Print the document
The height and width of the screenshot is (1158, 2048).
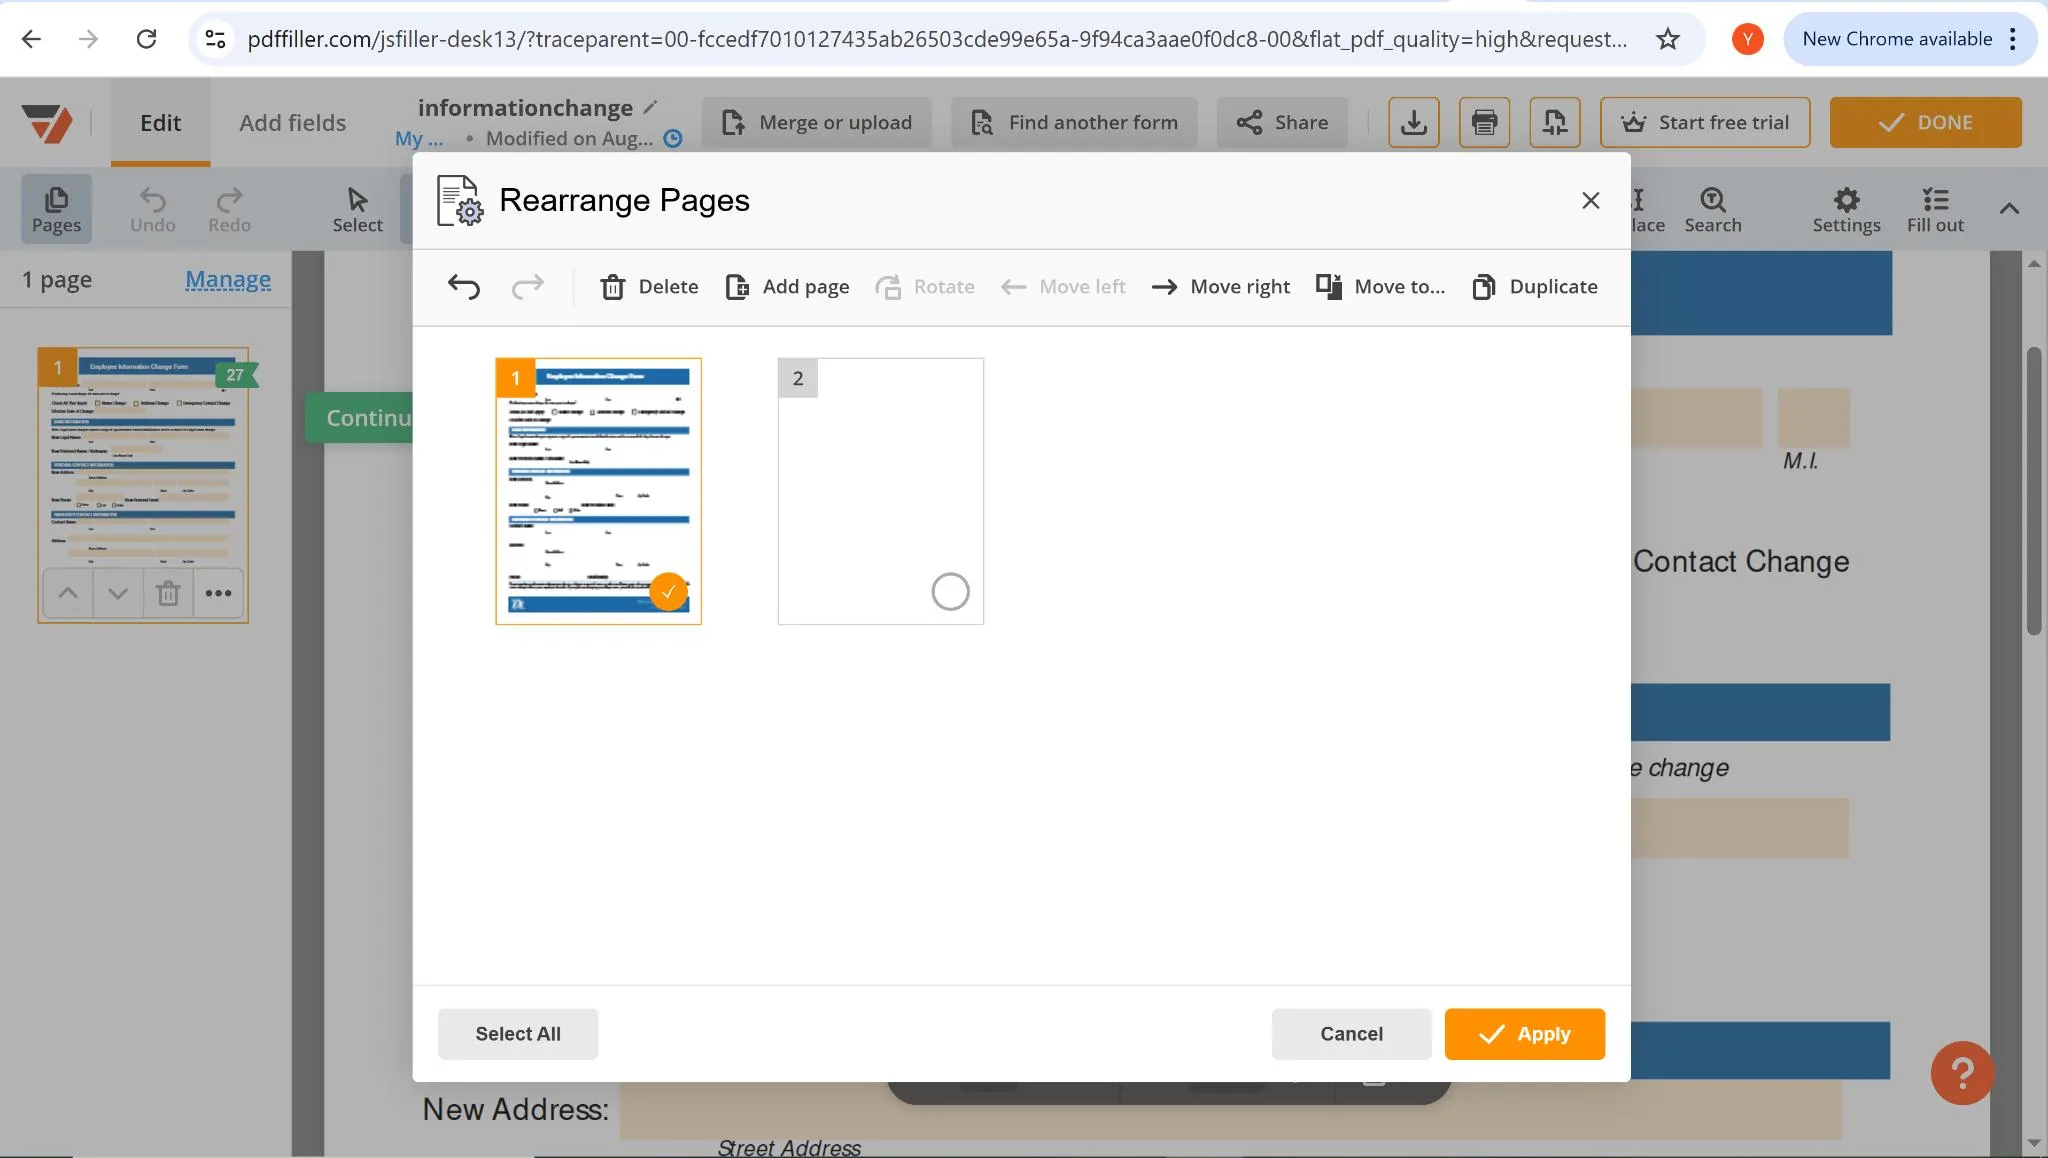point(1483,122)
